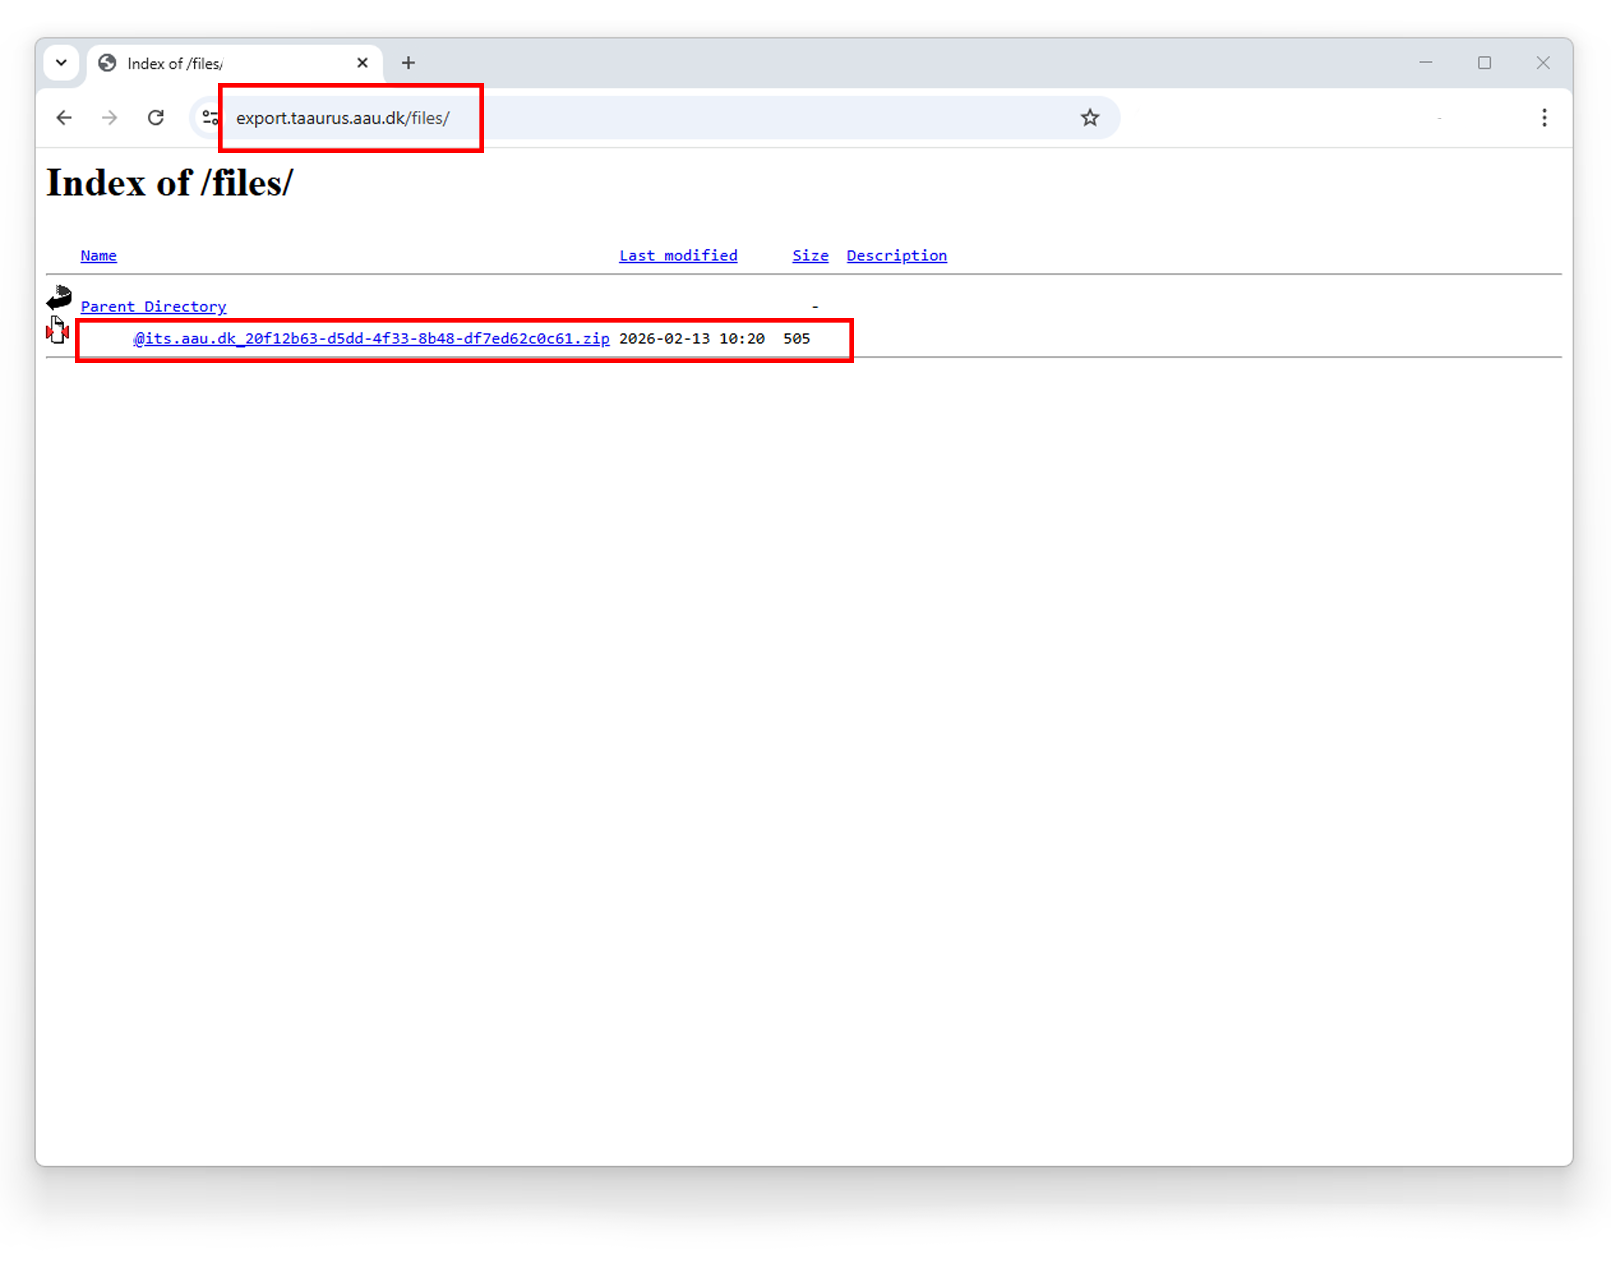Viewport: 1613px width, 1277px height.
Task: Sort listing by Description
Action: click(896, 255)
